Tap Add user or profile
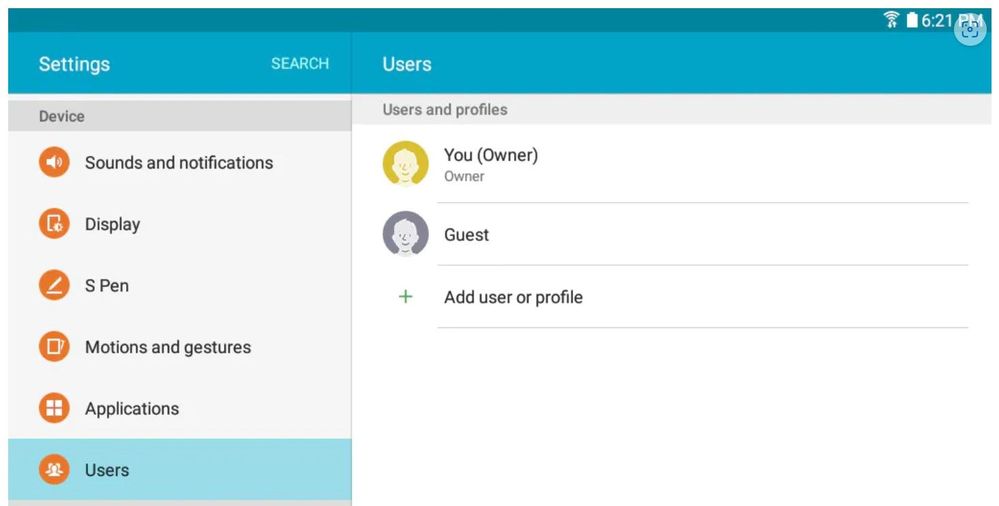The width and height of the screenshot is (999, 506). pyautogui.click(x=513, y=298)
